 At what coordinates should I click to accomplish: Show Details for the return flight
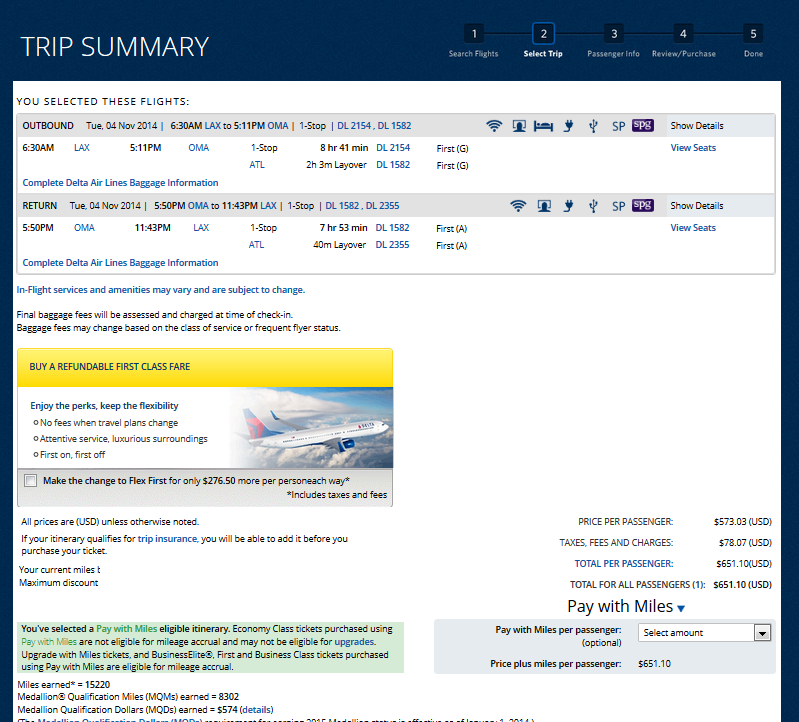click(x=696, y=206)
